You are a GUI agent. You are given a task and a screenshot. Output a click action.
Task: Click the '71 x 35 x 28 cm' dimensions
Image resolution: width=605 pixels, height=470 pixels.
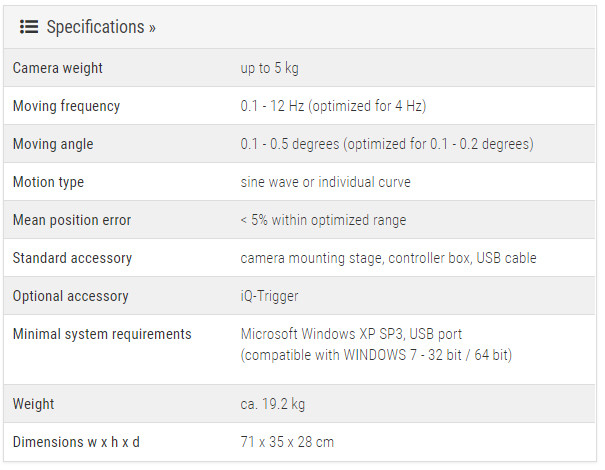click(x=287, y=442)
